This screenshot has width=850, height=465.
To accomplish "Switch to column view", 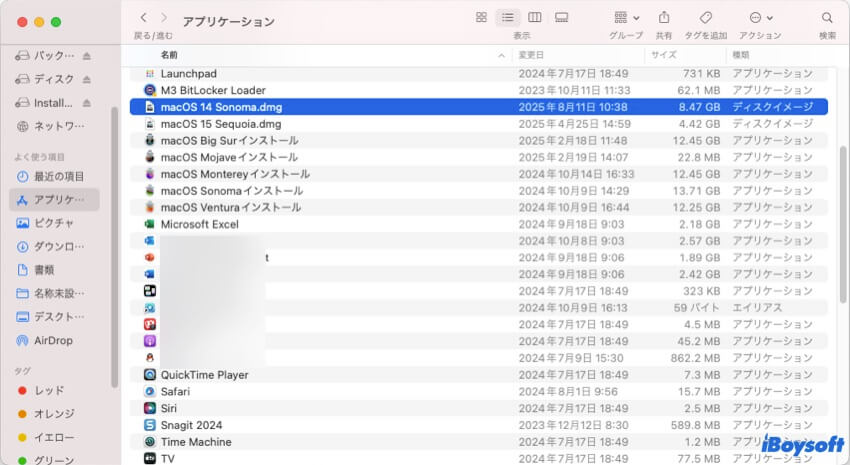I will (x=535, y=18).
